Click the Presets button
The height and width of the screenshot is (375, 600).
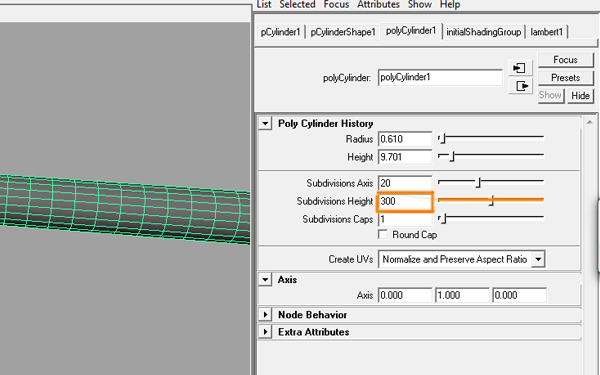566,78
